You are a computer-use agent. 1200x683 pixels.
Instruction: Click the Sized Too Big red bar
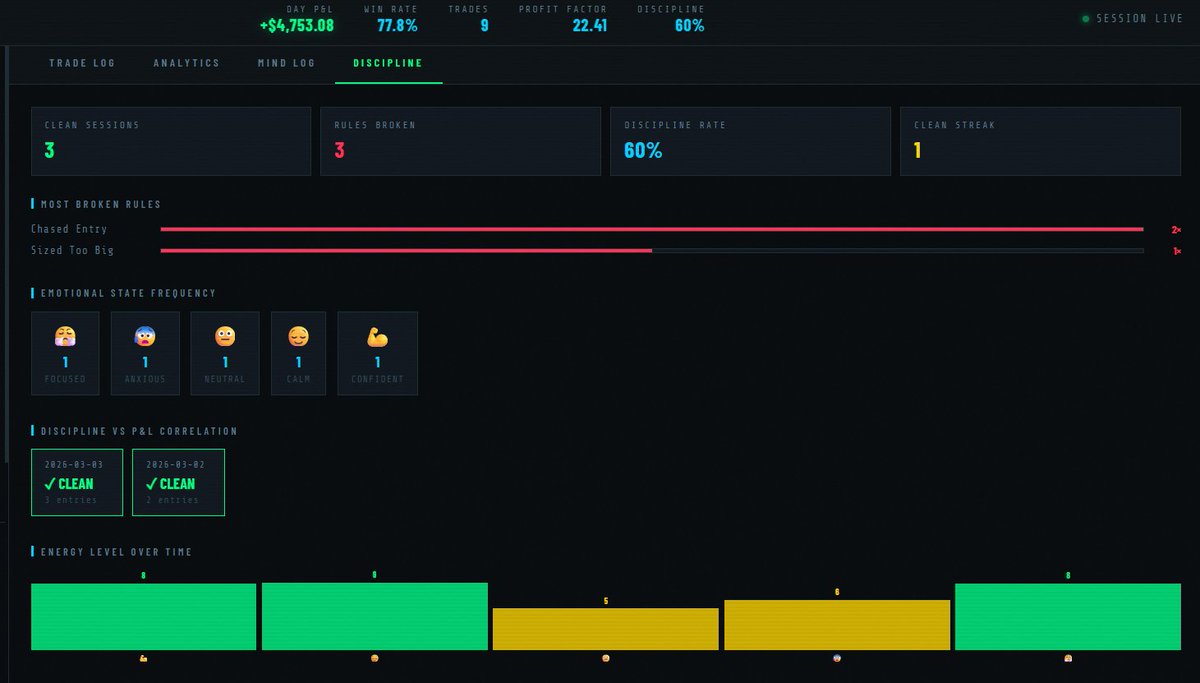(406, 250)
